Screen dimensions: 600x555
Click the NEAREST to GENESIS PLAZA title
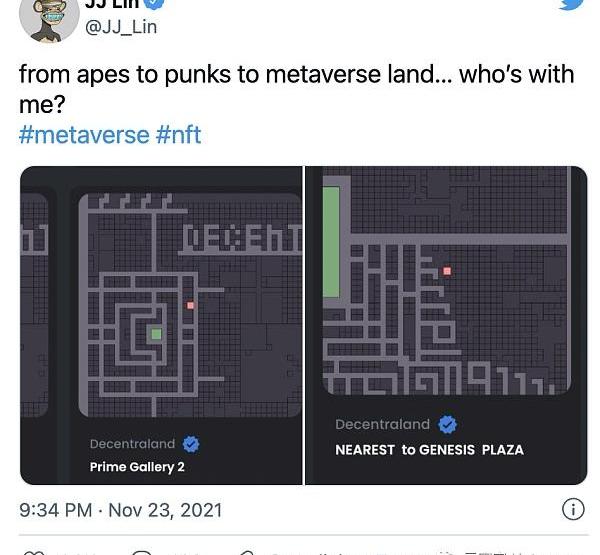tap(429, 450)
